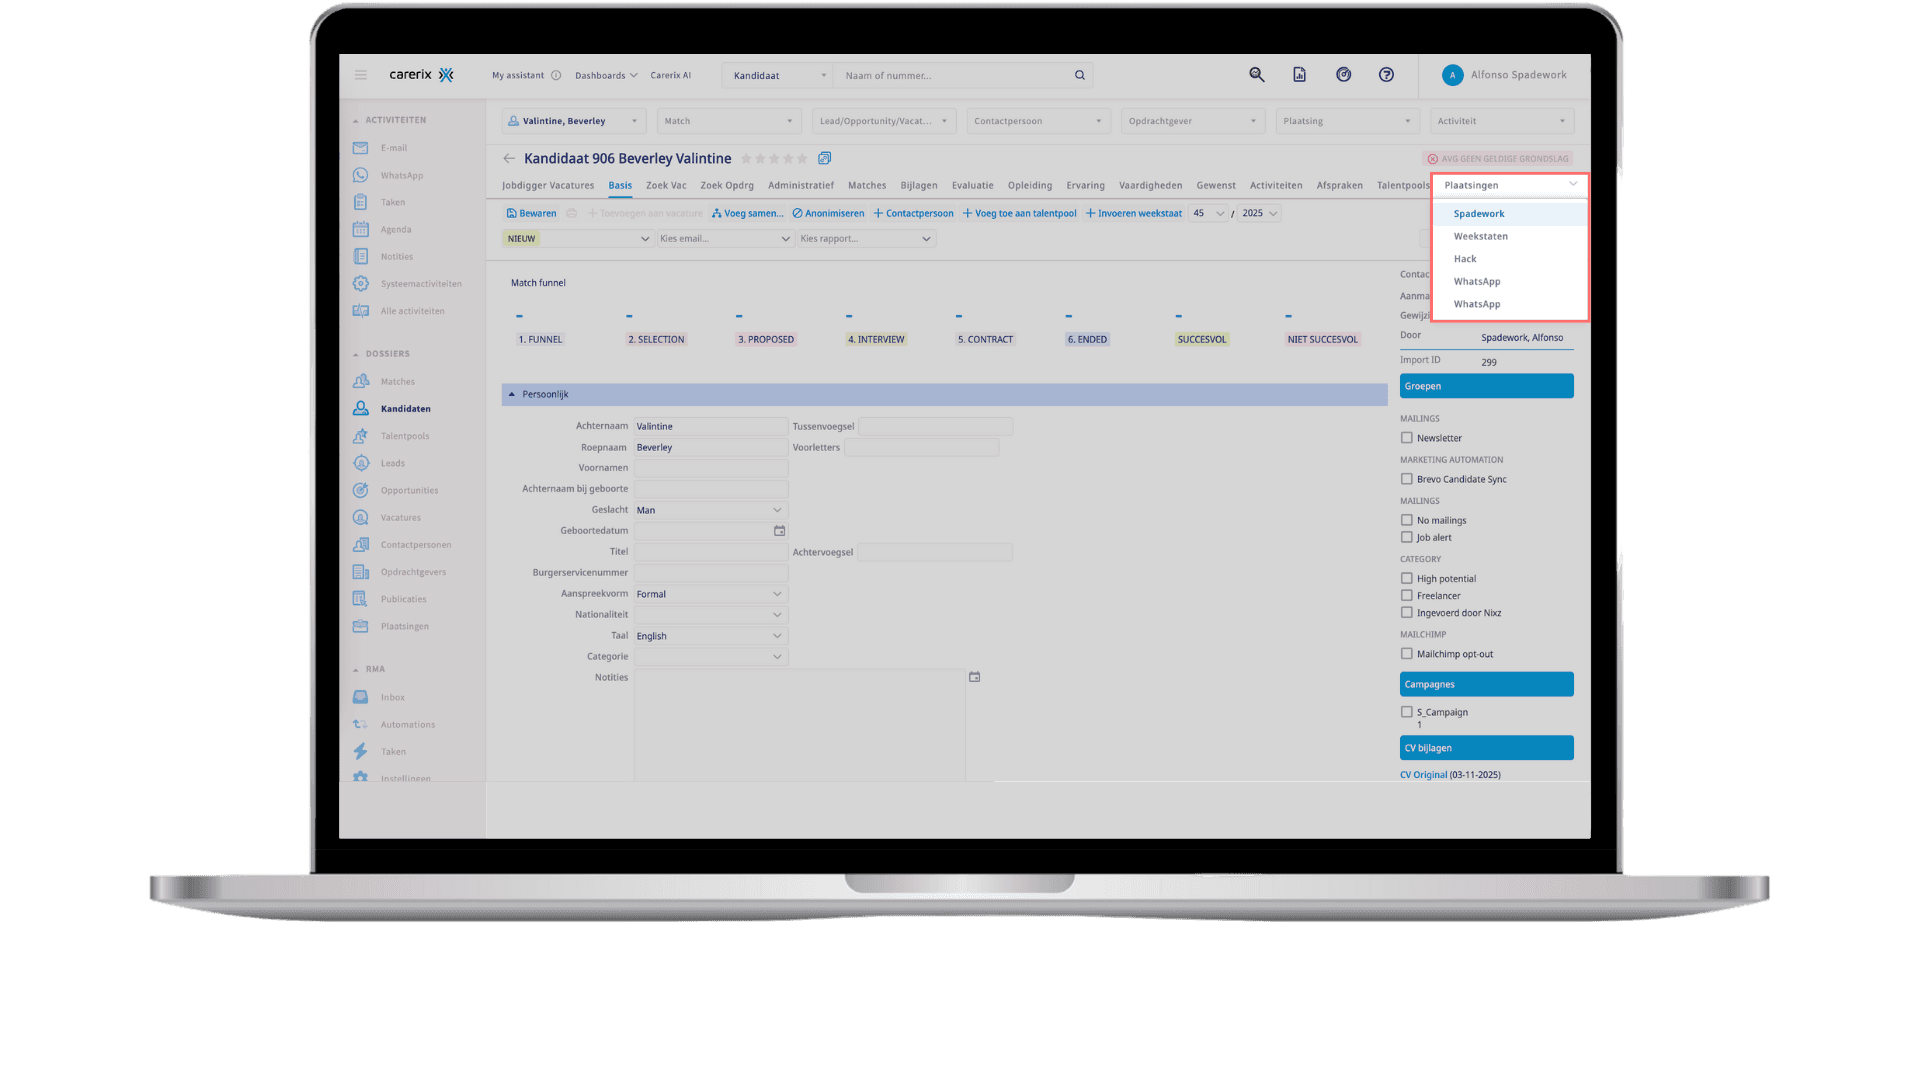This screenshot has height=1080, width=1920.
Task: Click the help question mark icon
Action: [x=1386, y=75]
